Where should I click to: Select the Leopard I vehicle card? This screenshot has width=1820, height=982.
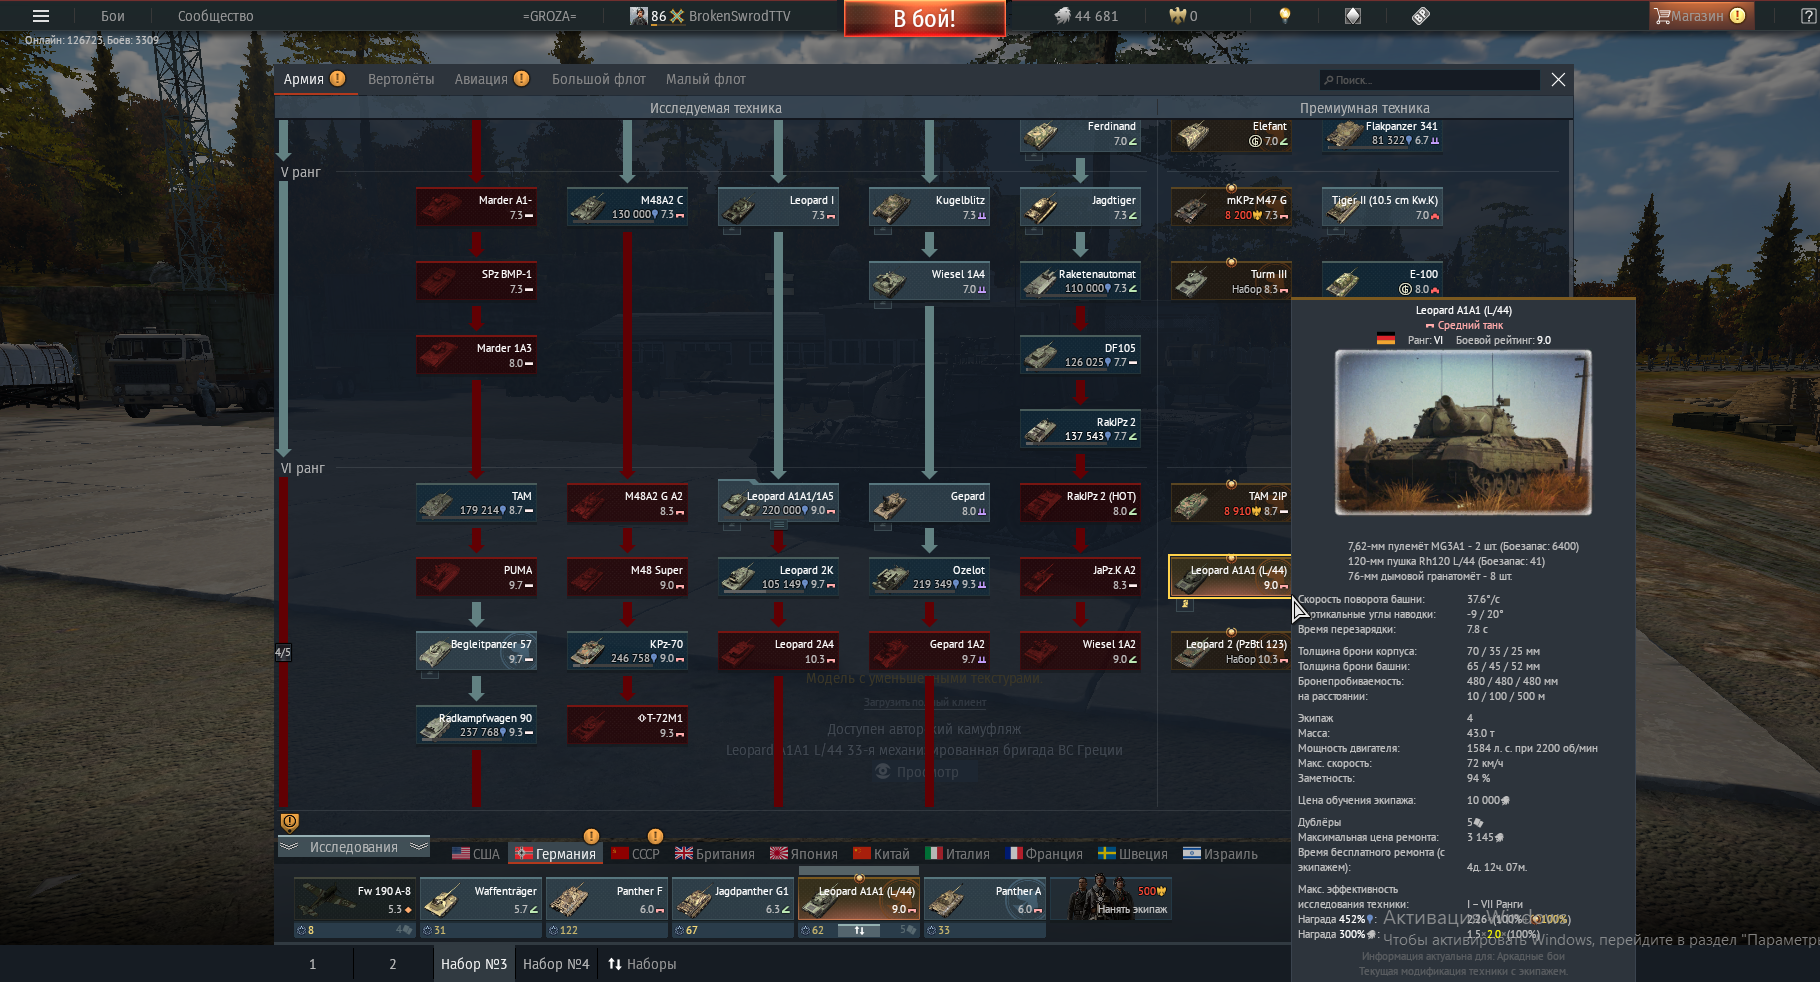pyautogui.click(x=778, y=207)
